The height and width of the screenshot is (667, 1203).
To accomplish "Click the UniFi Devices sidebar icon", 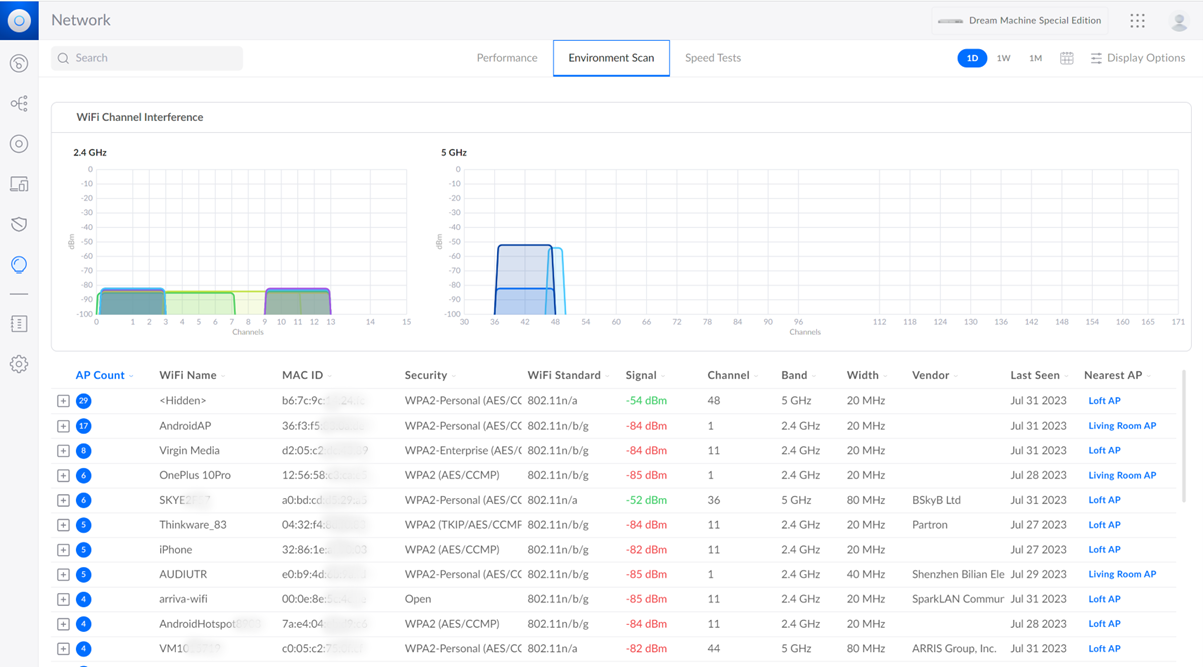I will click(x=19, y=144).
